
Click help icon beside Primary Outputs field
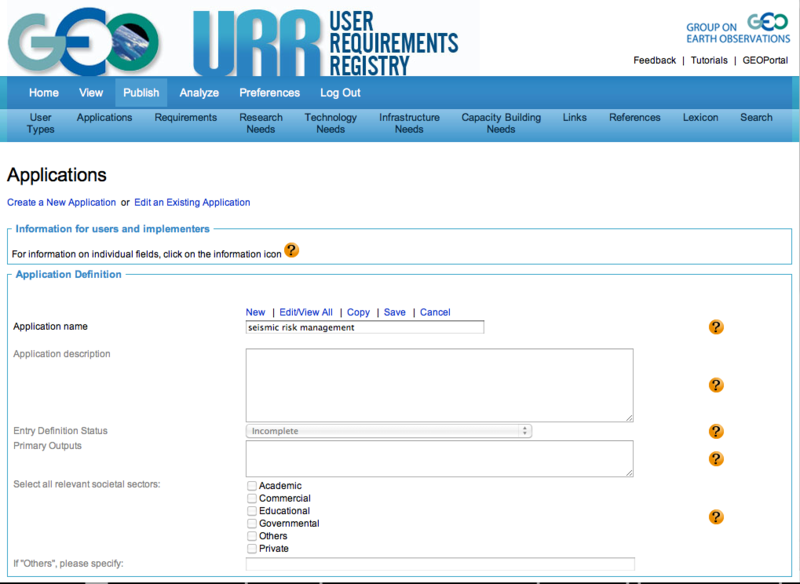coord(716,458)
